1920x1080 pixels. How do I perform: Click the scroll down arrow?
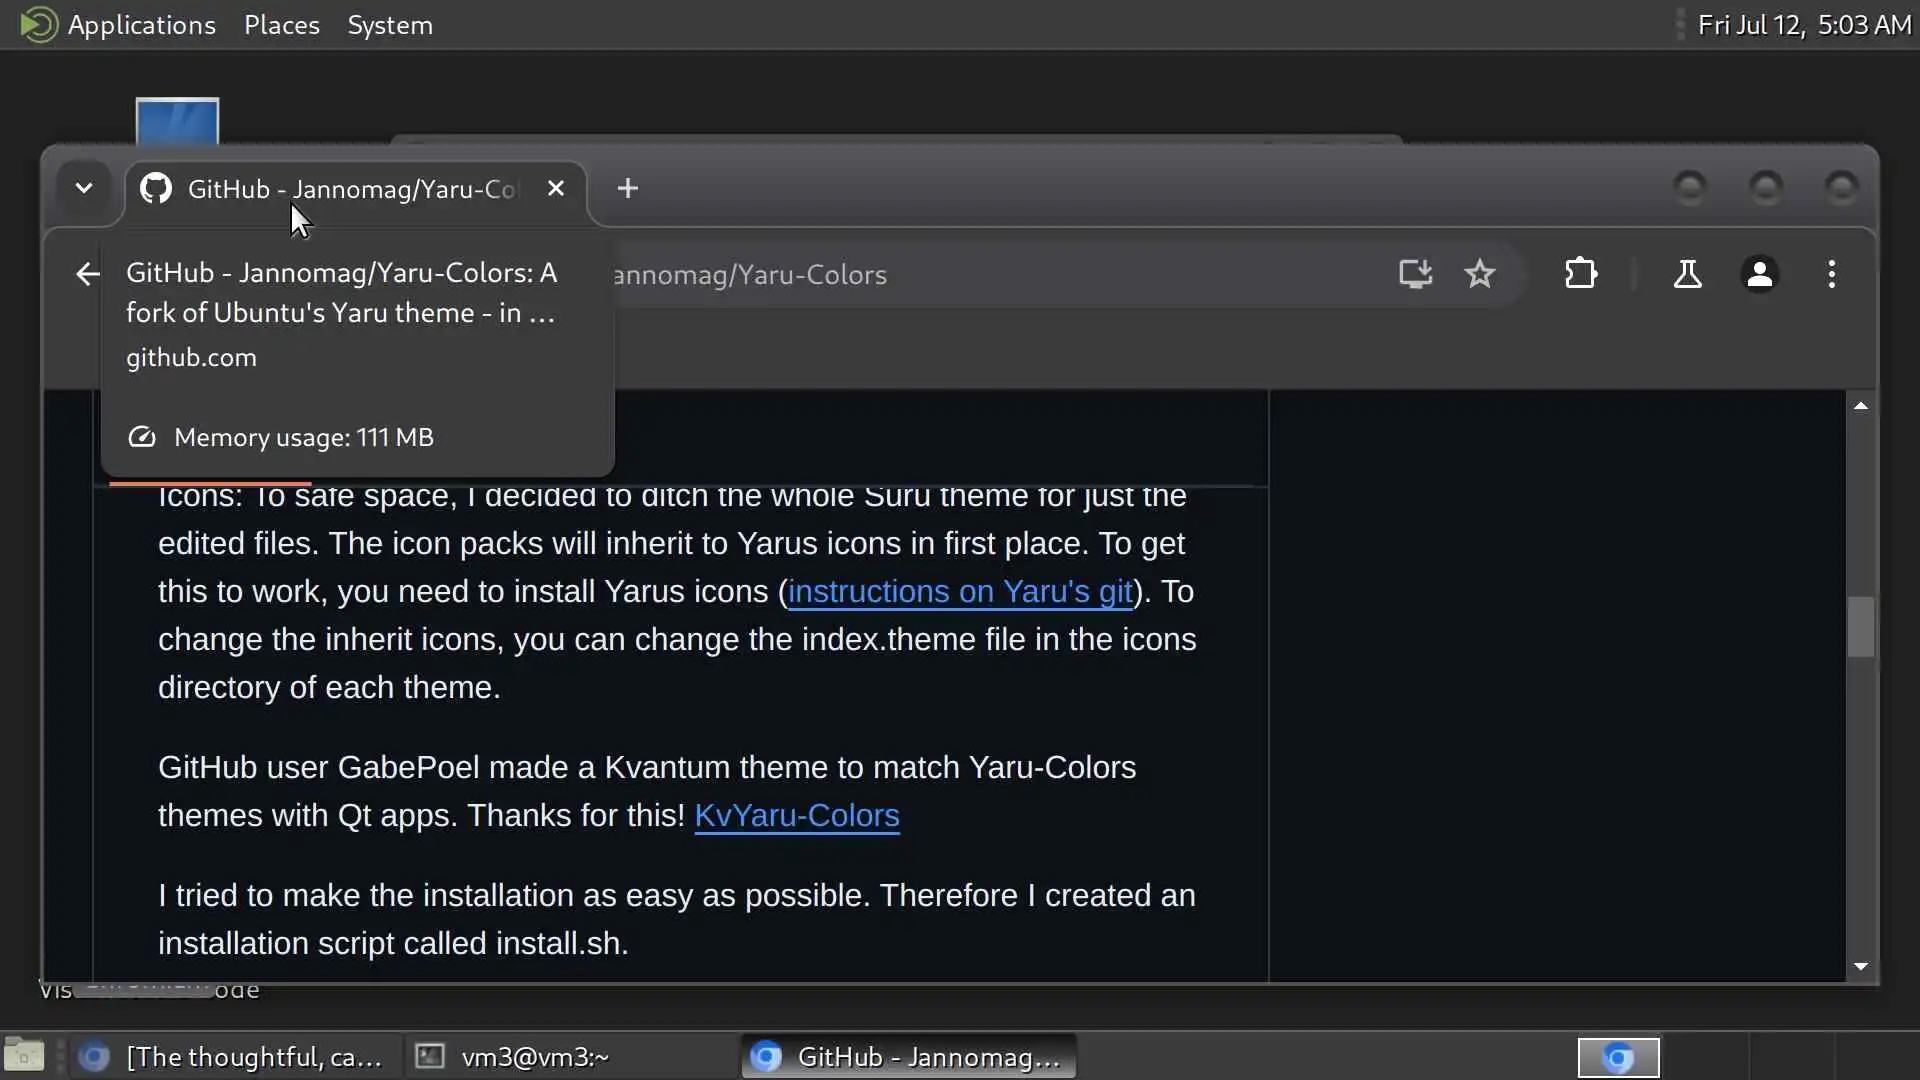click(x=1860, y=966)
